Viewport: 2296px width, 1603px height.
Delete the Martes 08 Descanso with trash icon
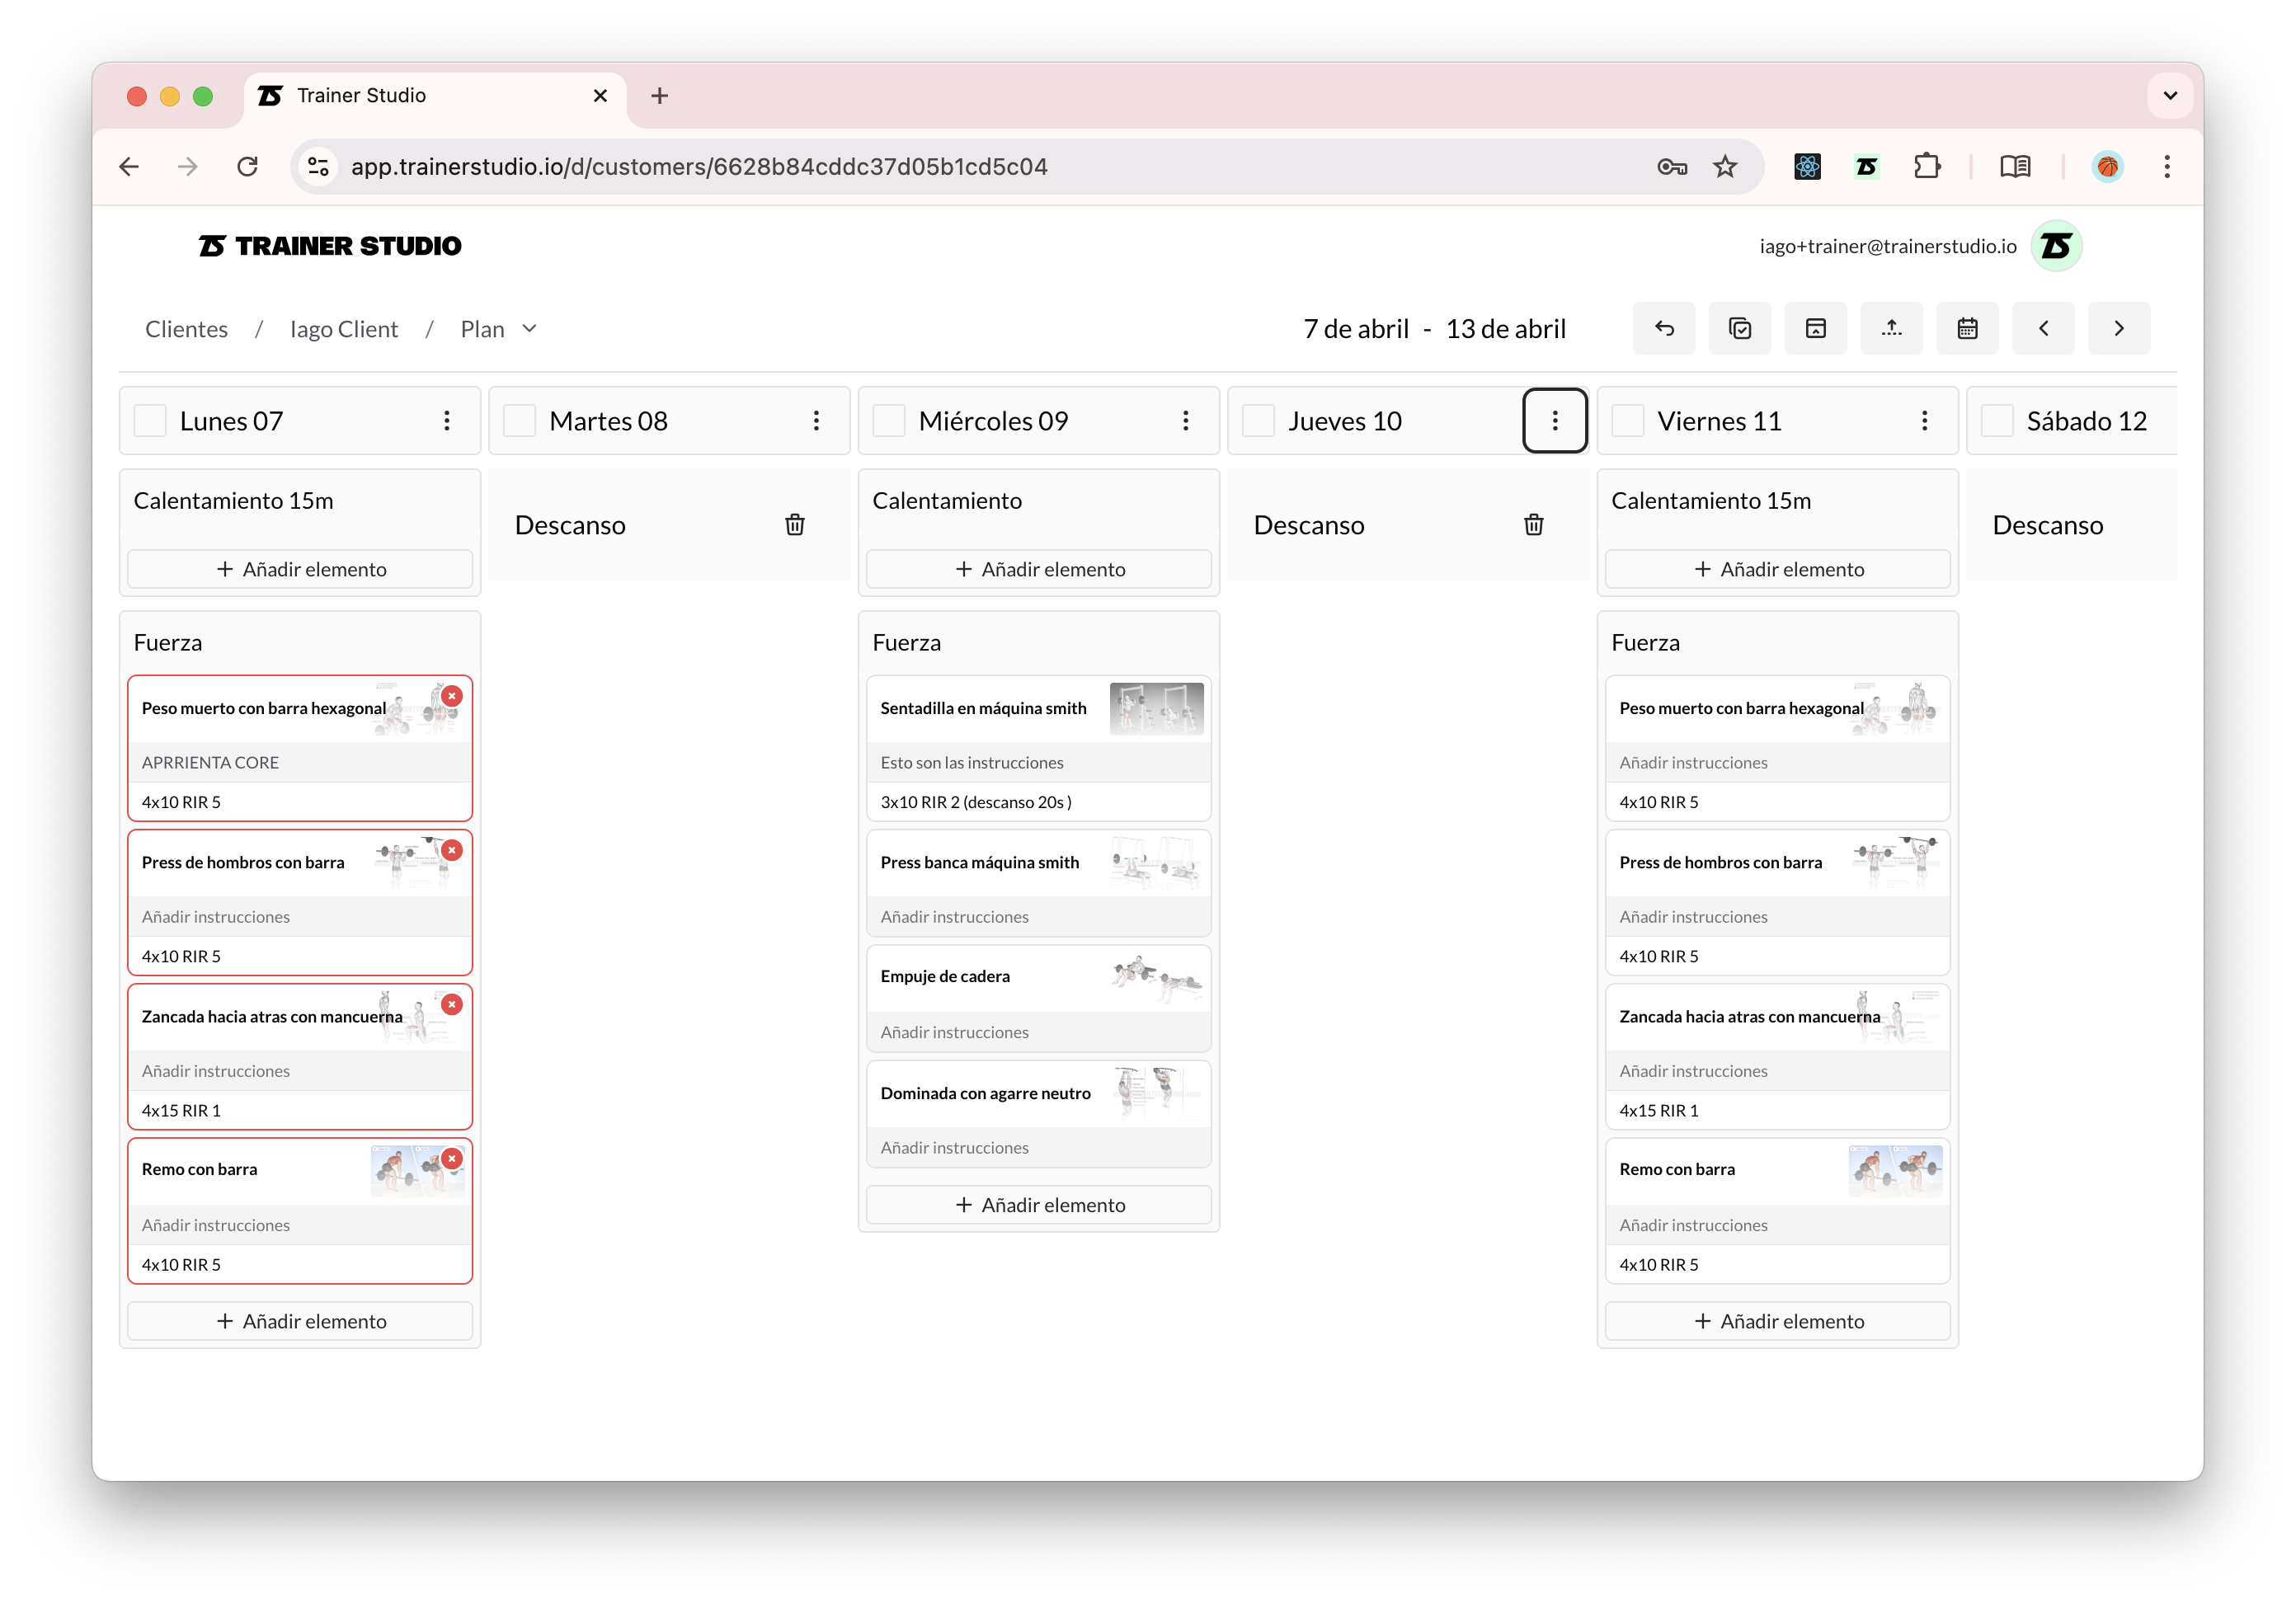click(x=795, y=524)
